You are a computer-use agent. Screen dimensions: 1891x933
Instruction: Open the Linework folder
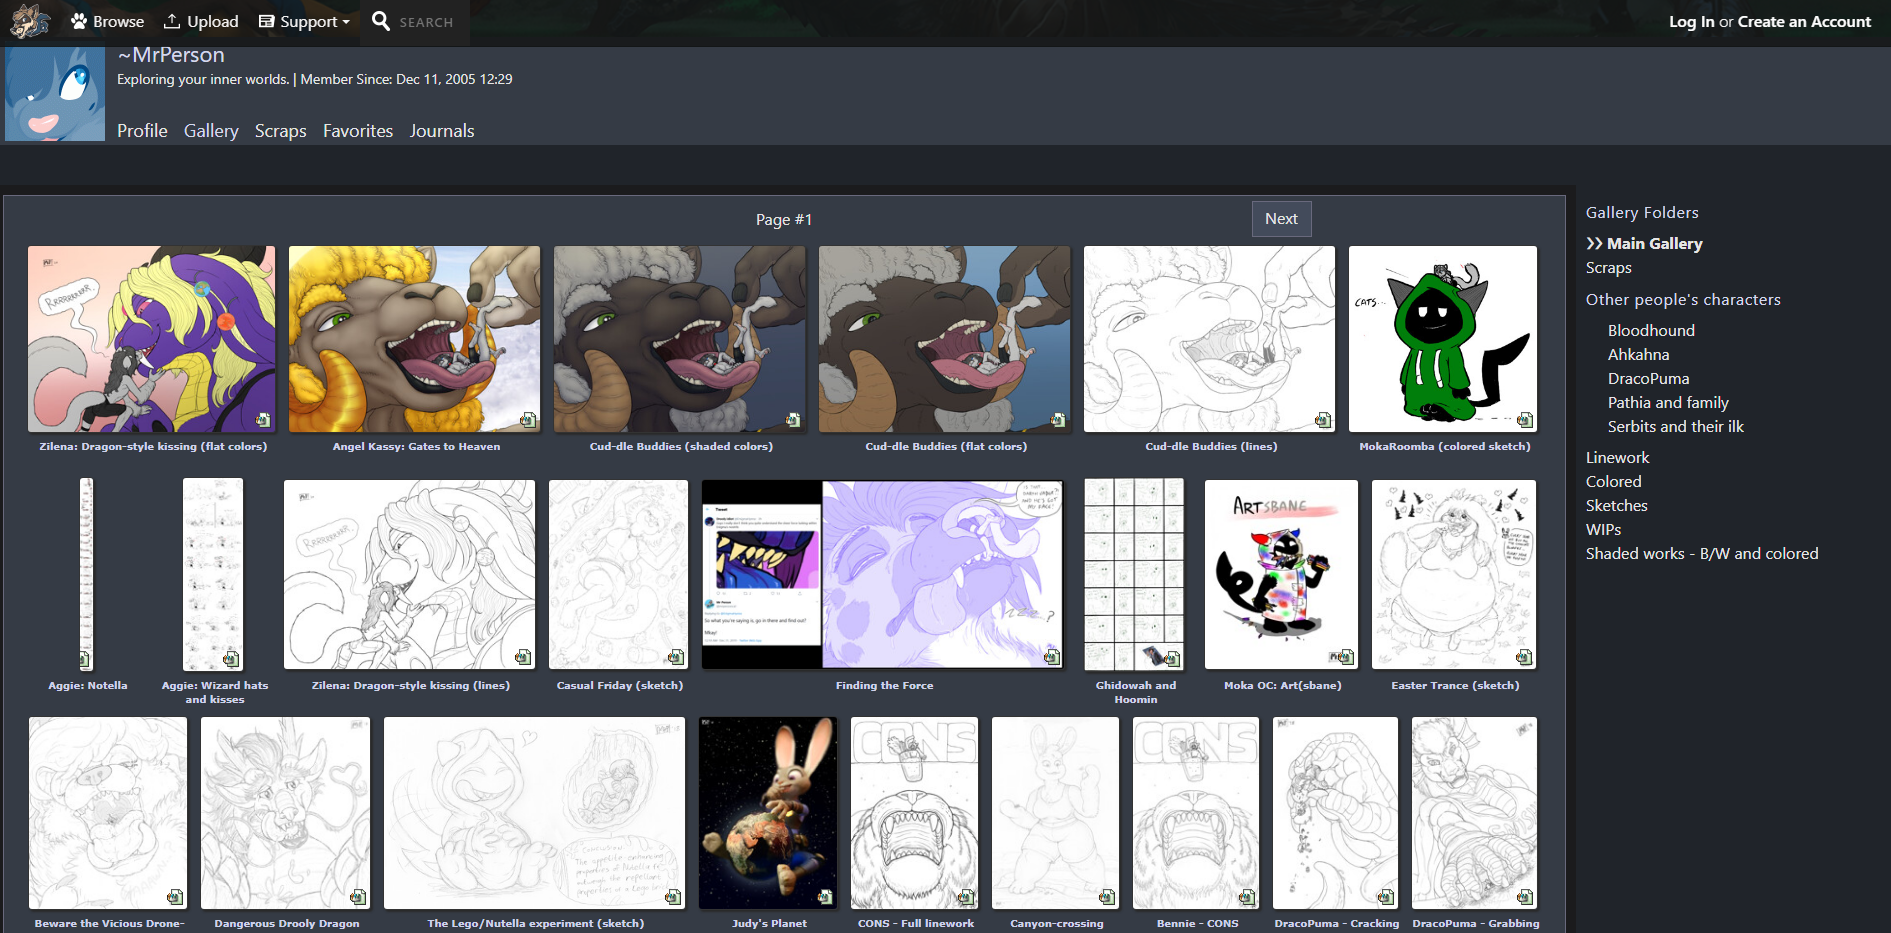(1617, 458)
